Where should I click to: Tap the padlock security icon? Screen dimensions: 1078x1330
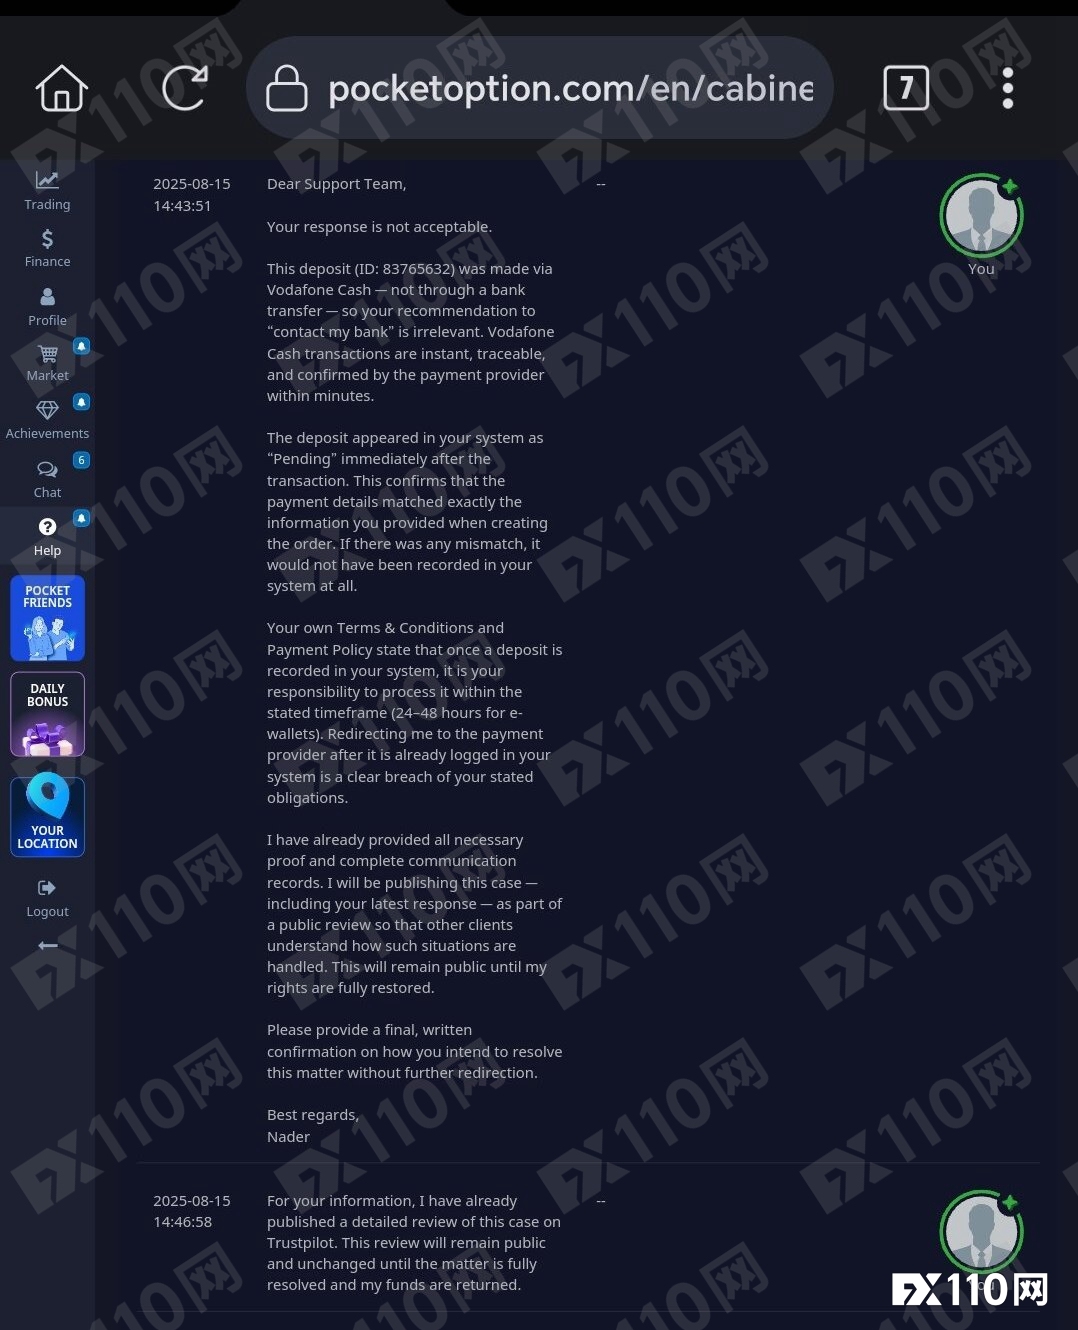pyautogui.click(x=286, y=88)
